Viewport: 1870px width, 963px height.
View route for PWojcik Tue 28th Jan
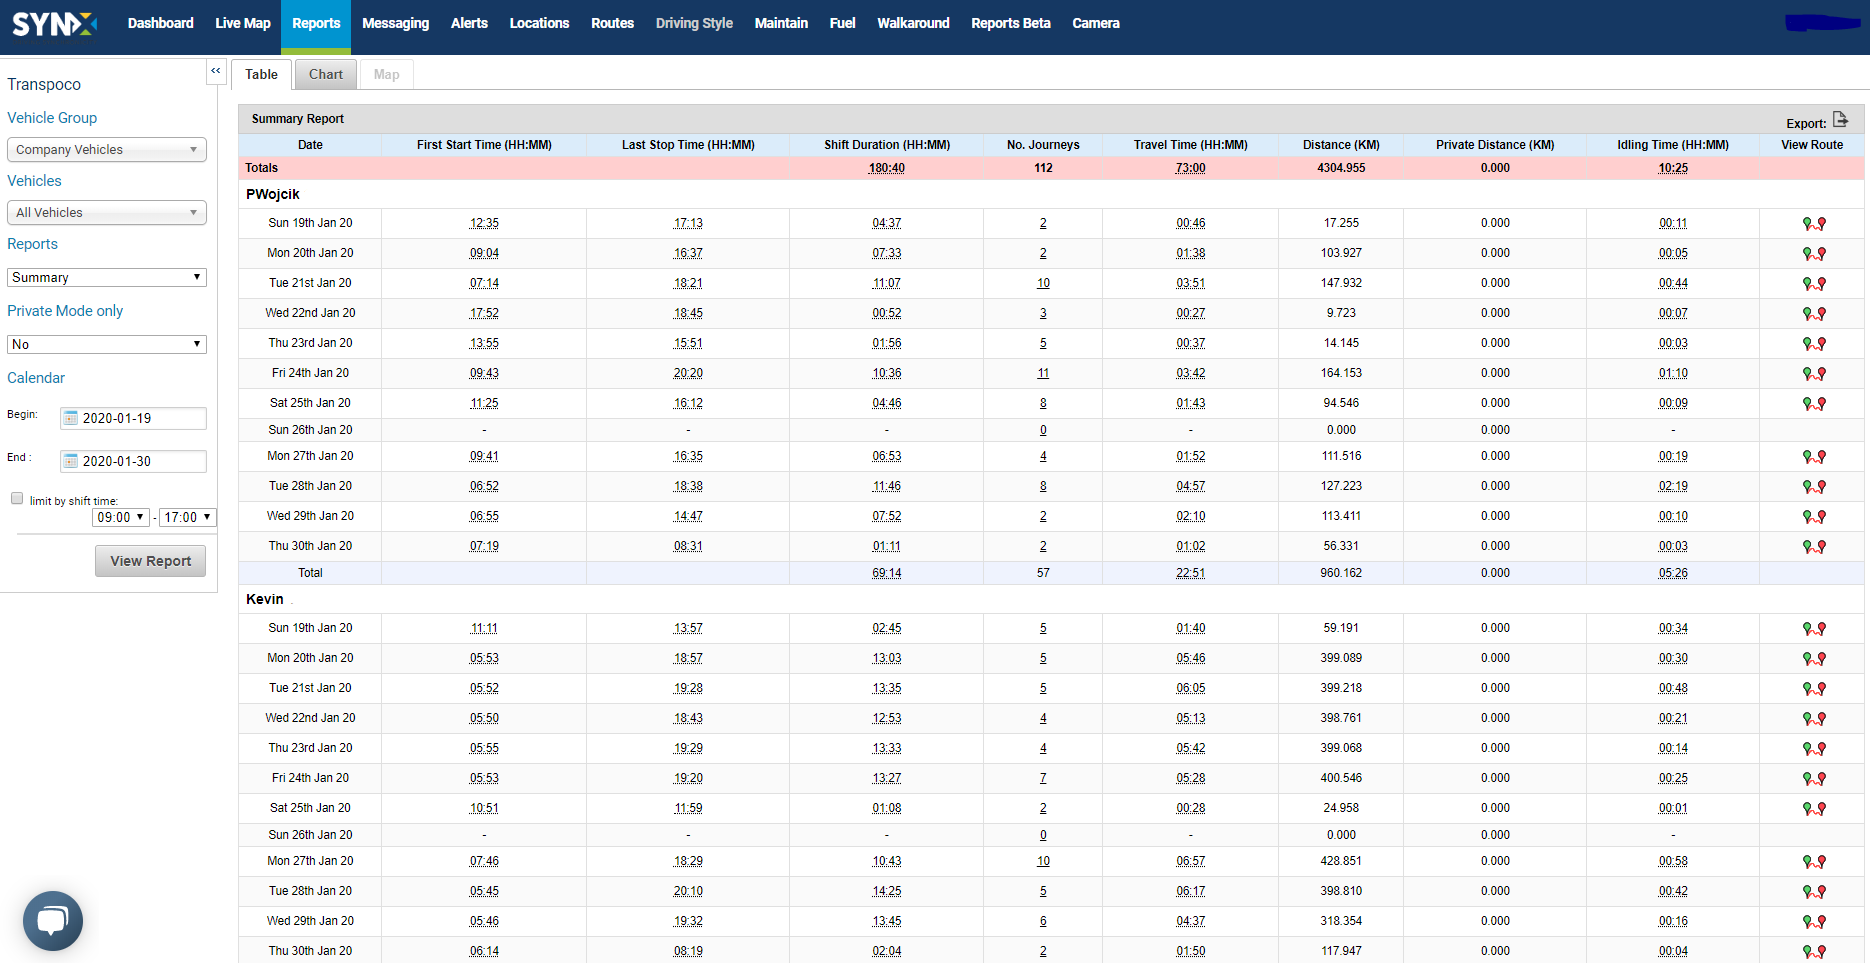point(1814,487)
